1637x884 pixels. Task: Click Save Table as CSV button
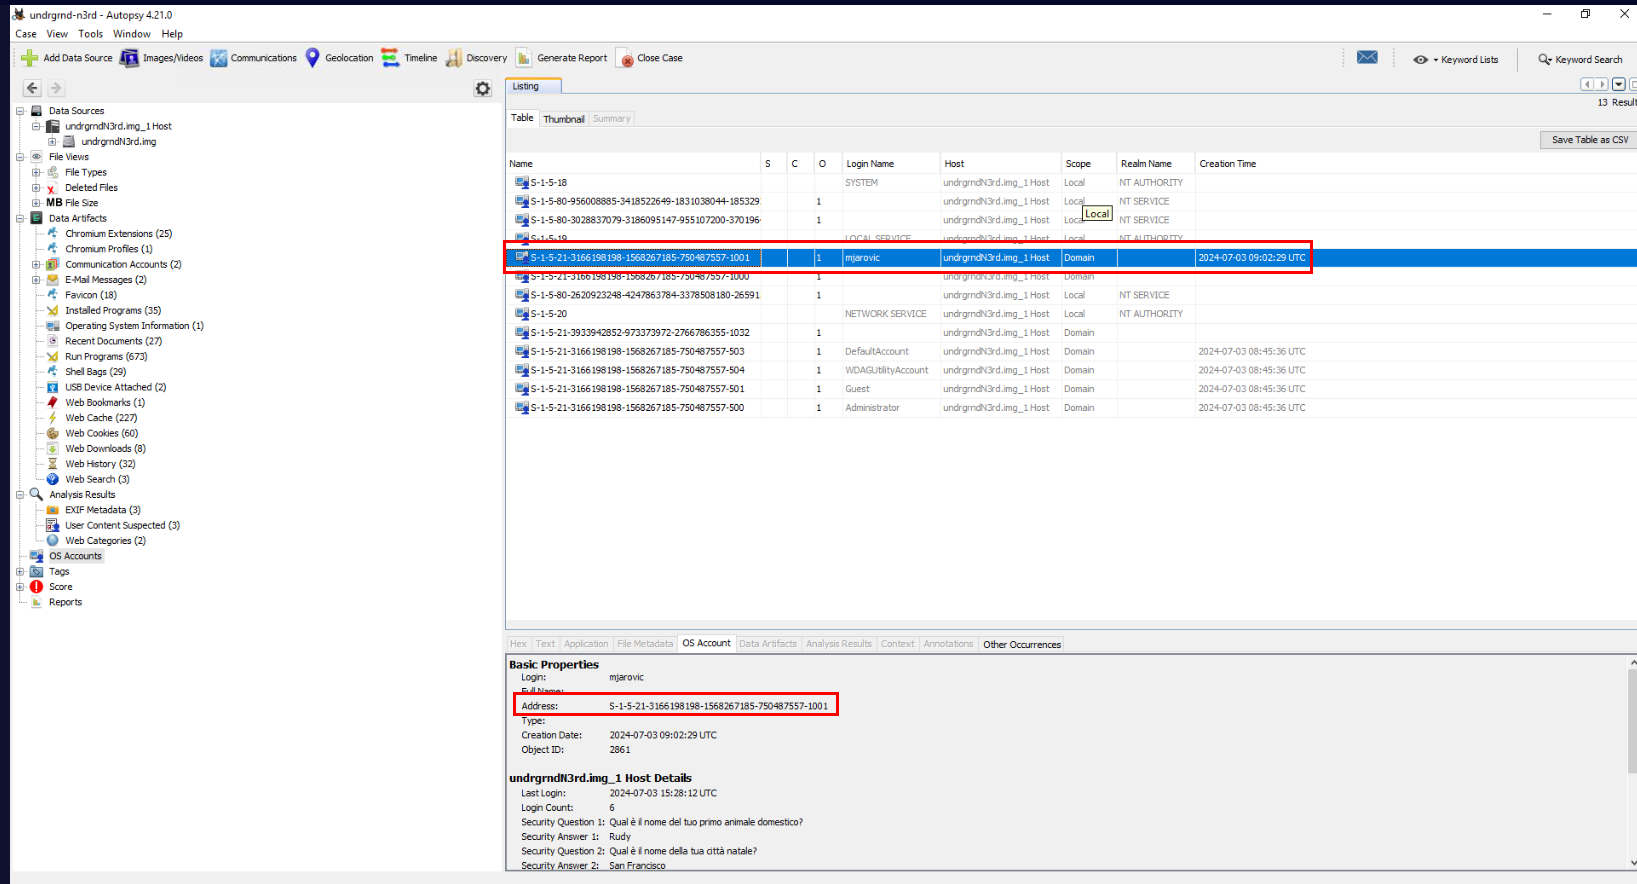(1589, 140)
